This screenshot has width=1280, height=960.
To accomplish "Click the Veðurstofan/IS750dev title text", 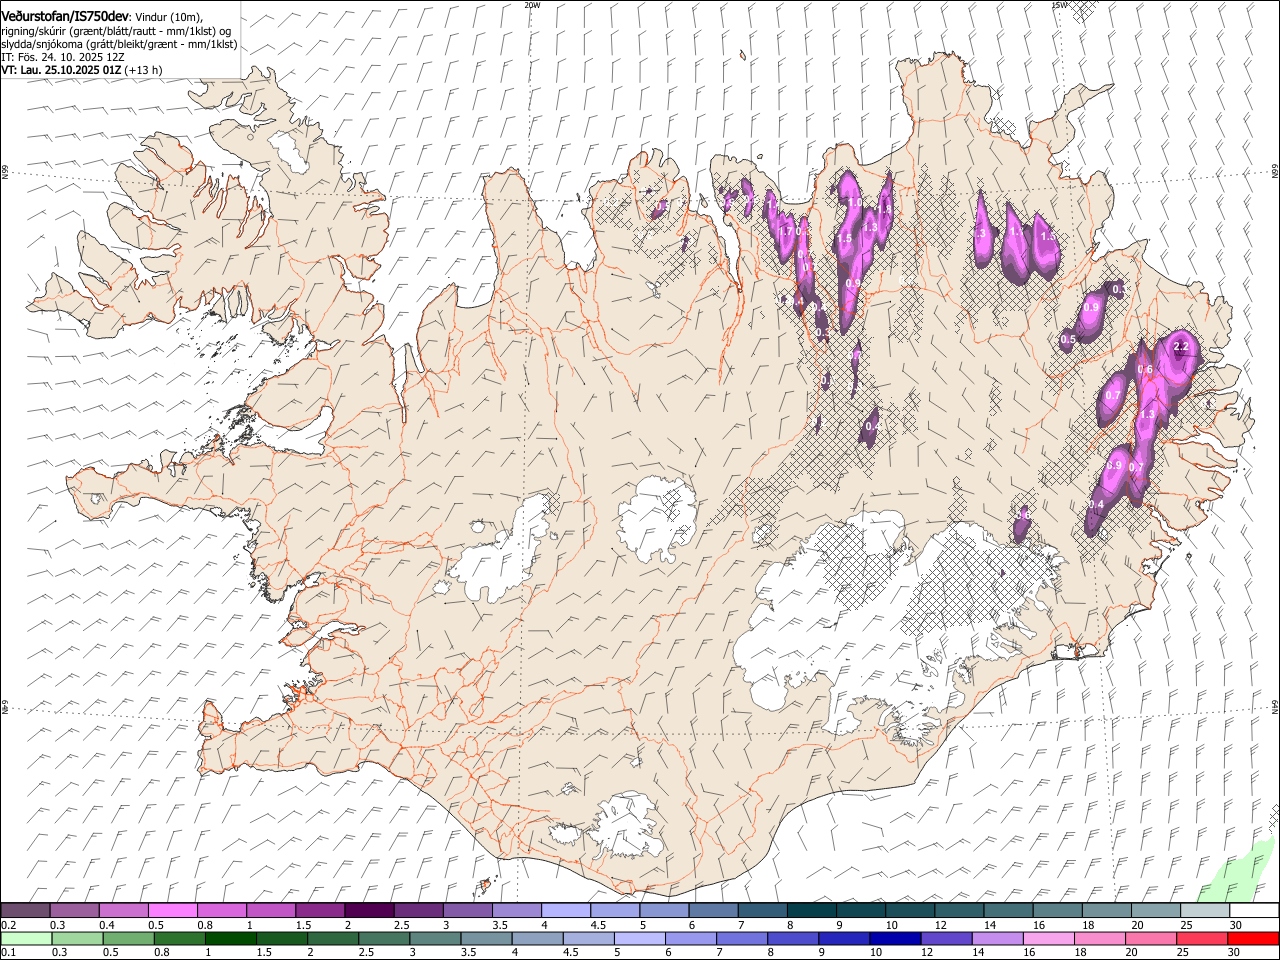I will [x=65, y=16].
